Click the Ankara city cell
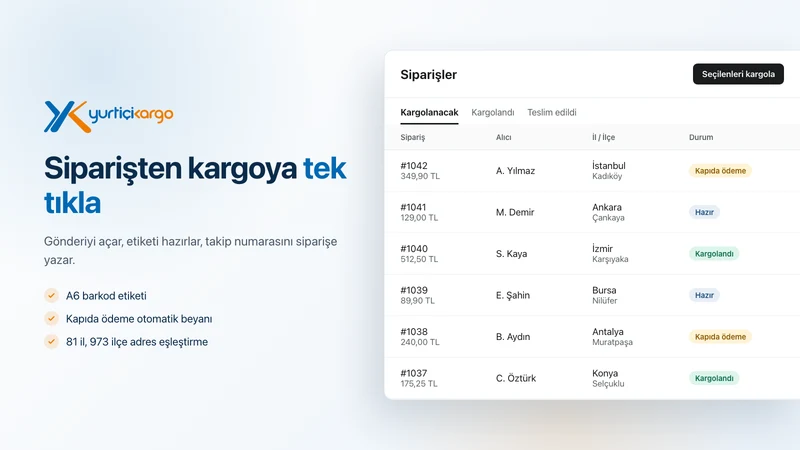The width and height of the screenshot is (800, 450). (607, 207)
